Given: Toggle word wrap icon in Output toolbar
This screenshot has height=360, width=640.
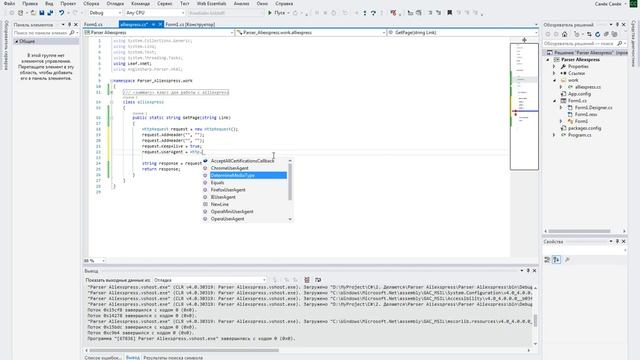Looking at the screenshot, I should (x=318, y=280).
